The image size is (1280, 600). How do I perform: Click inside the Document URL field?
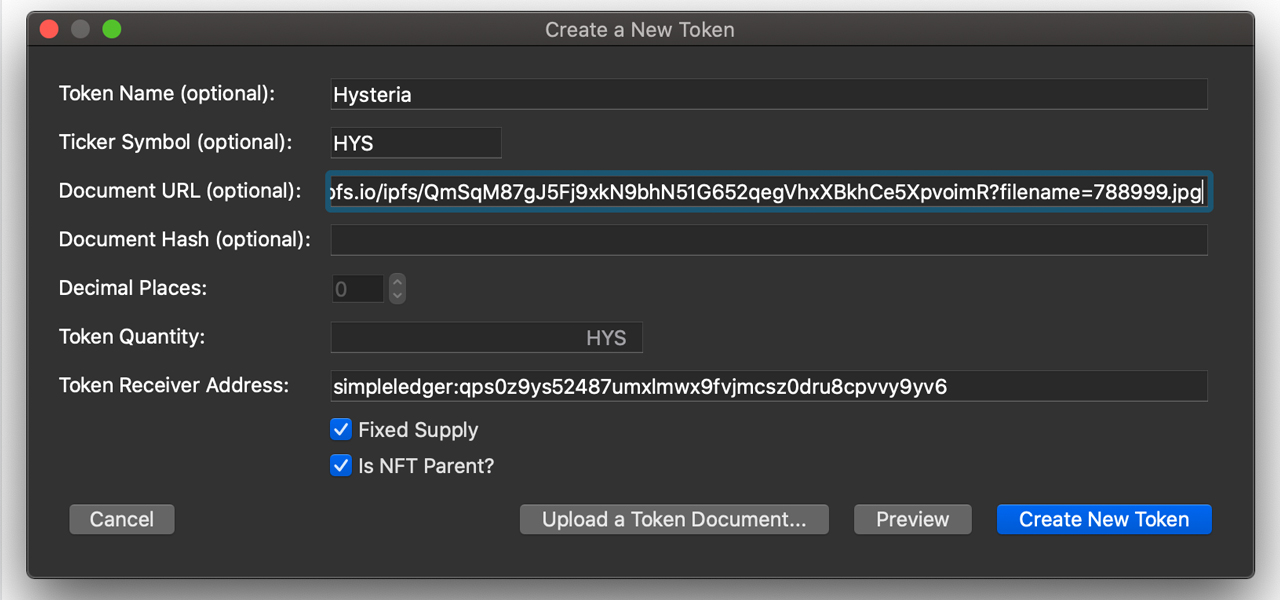768,191
